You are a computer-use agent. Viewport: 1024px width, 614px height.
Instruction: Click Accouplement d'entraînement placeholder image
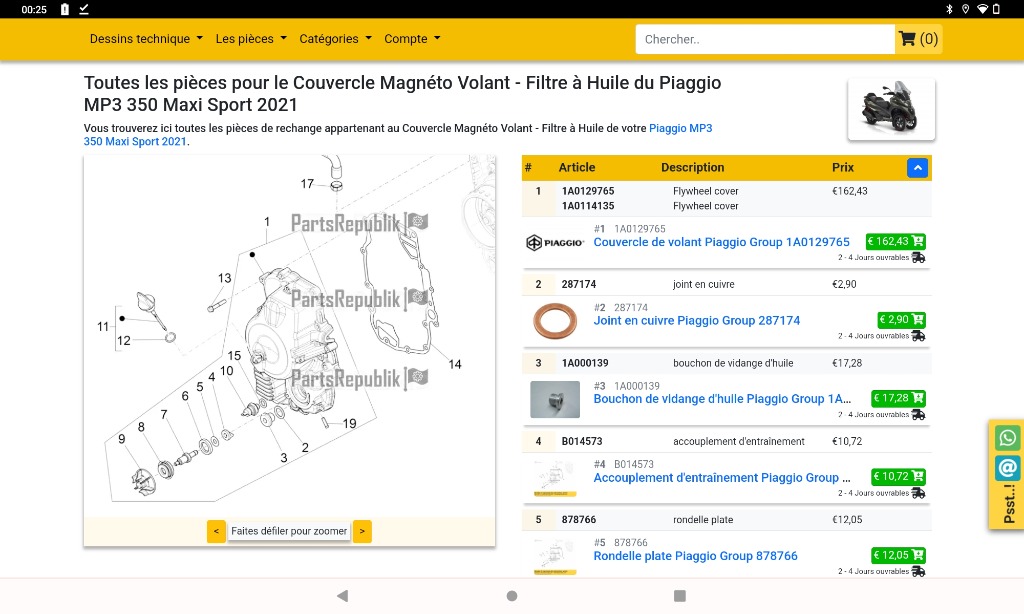(x=554, y=477)
